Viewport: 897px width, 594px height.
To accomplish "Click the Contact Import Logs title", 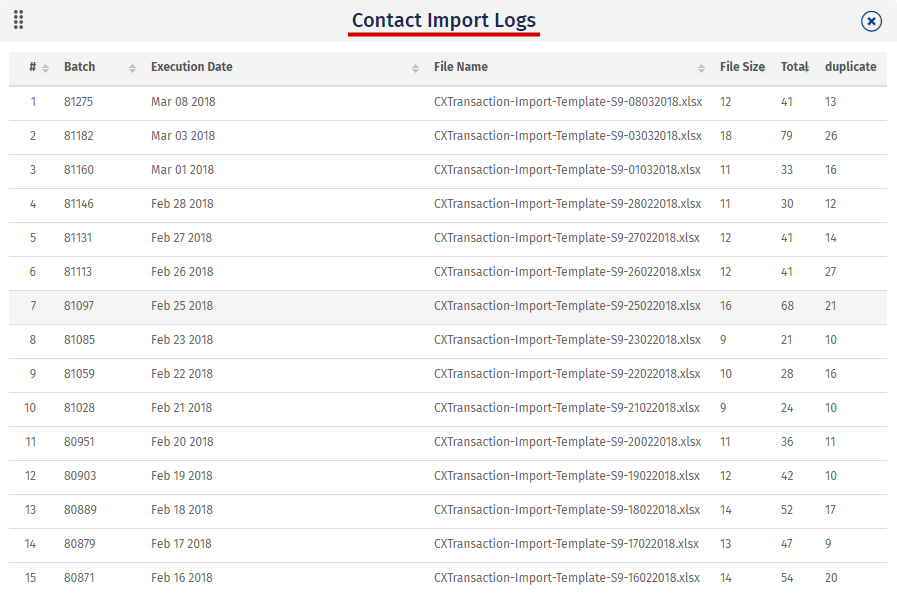I will click(444, 20).
